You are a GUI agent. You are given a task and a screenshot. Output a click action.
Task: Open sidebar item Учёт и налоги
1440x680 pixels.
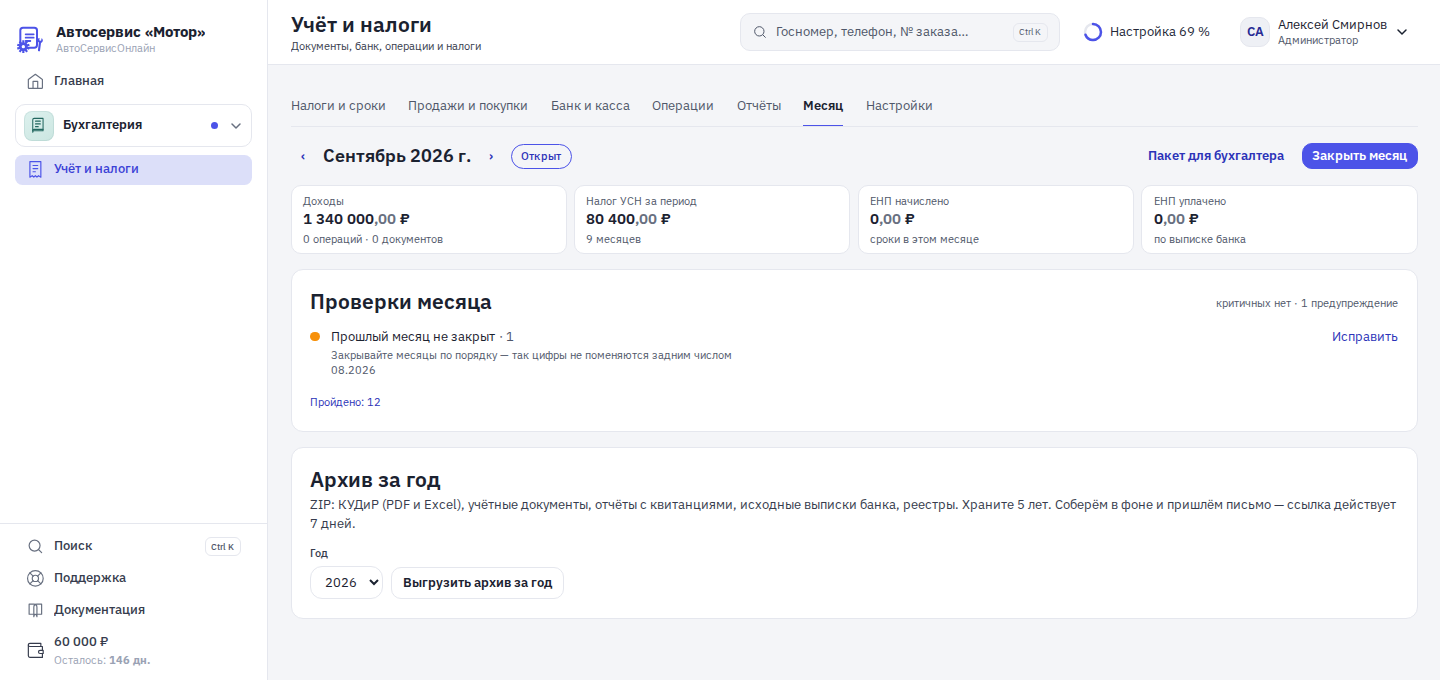tap(133, 170)
